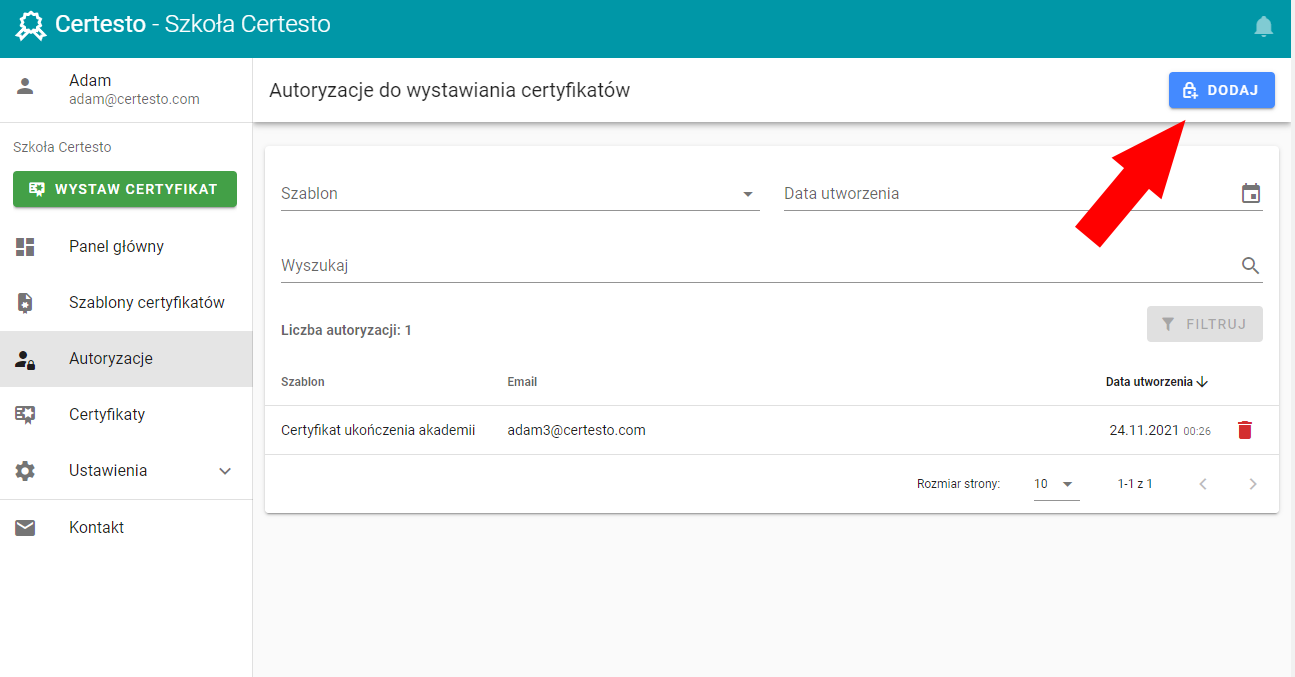
Task: Click the Szablon column header
Action: (x=303, y=382)
